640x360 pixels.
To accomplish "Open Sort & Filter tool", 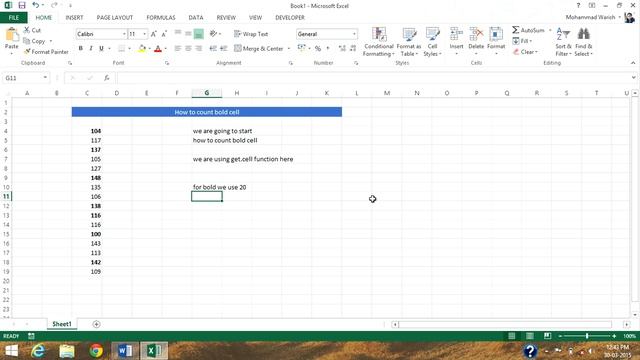I will [563, 42].
